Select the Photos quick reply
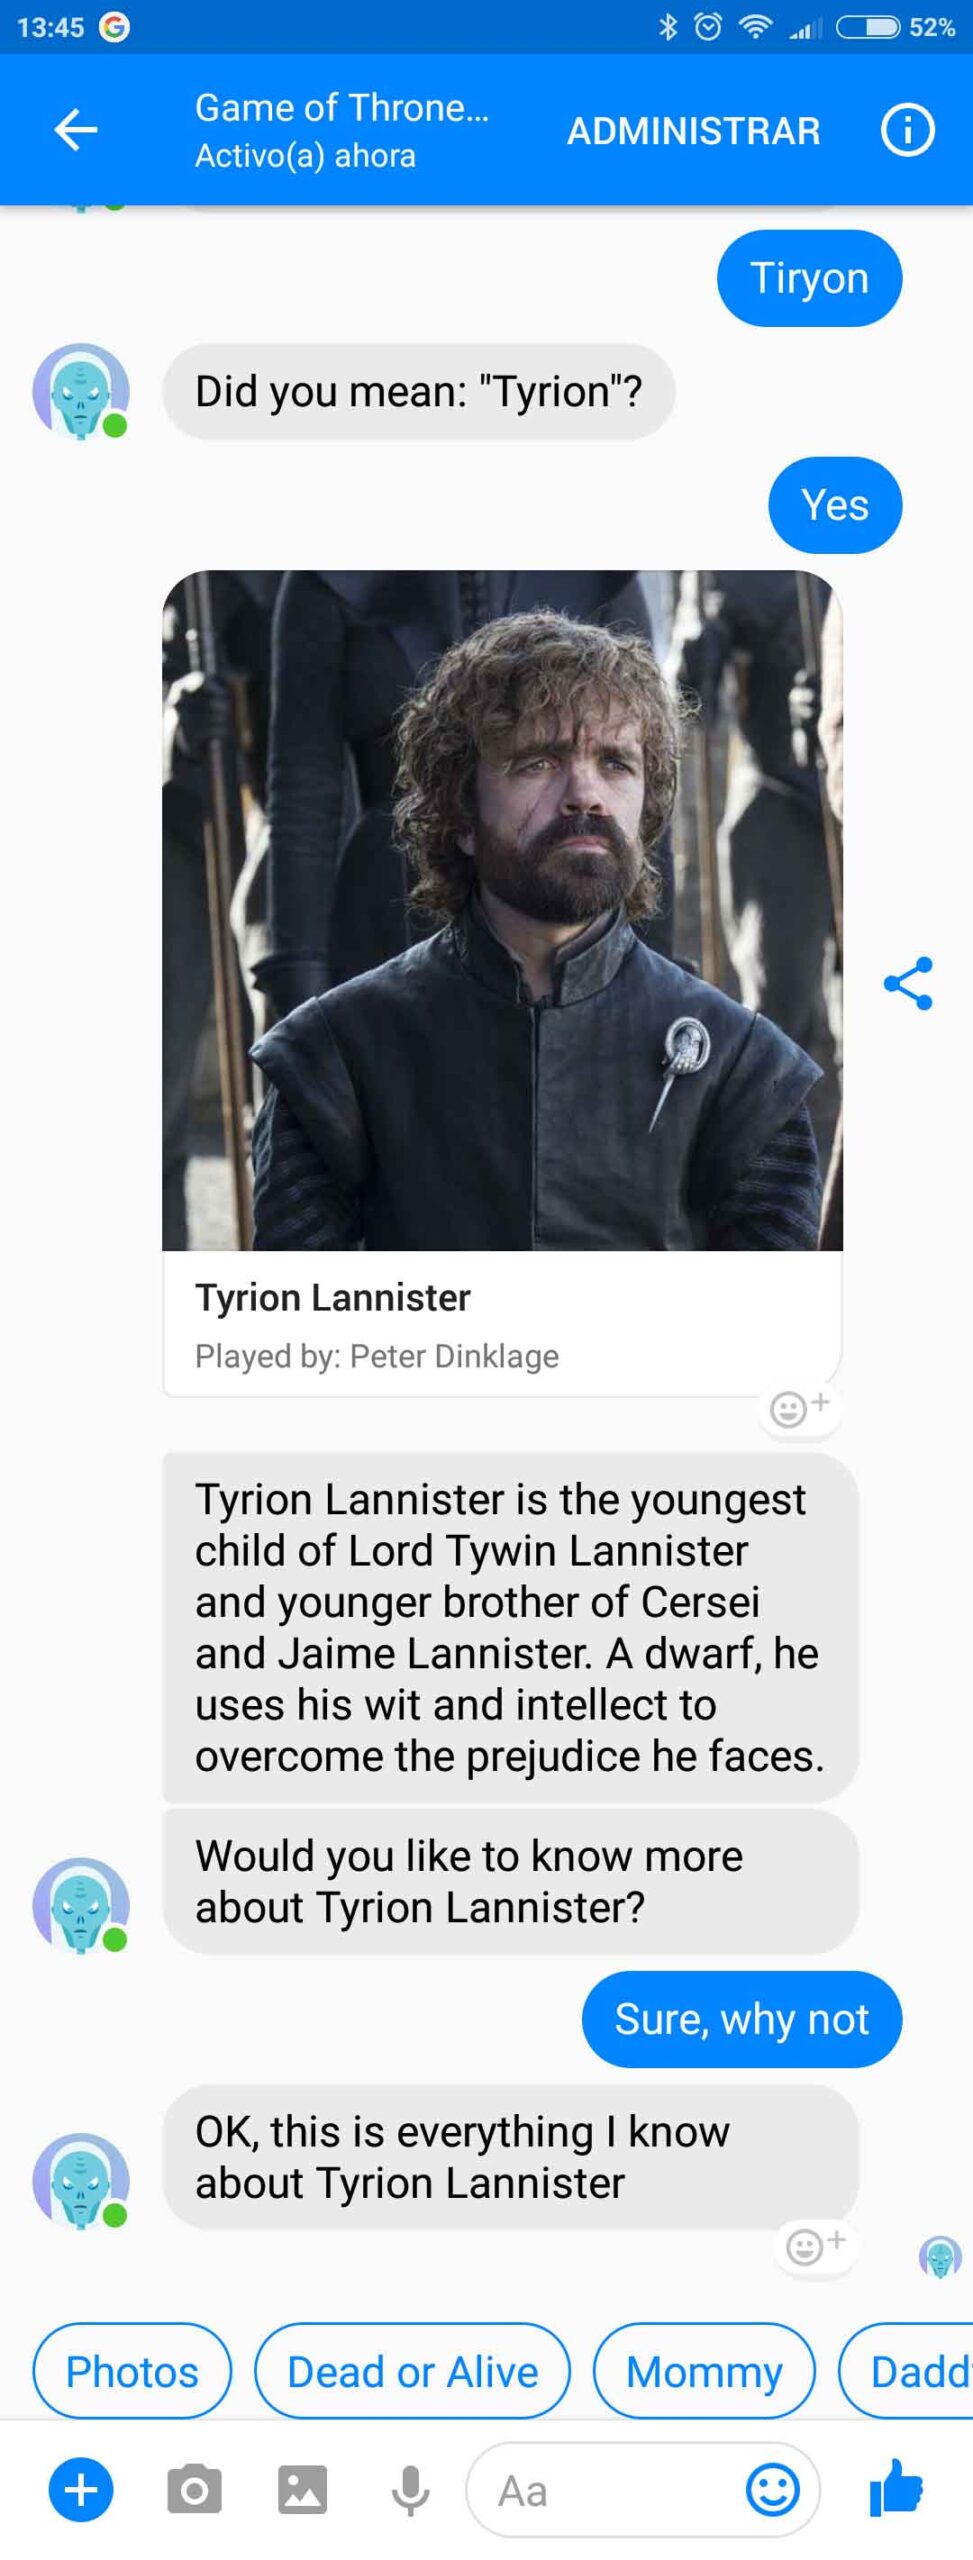Viewport: 973px width, 2560px height. coord(132,2371)
